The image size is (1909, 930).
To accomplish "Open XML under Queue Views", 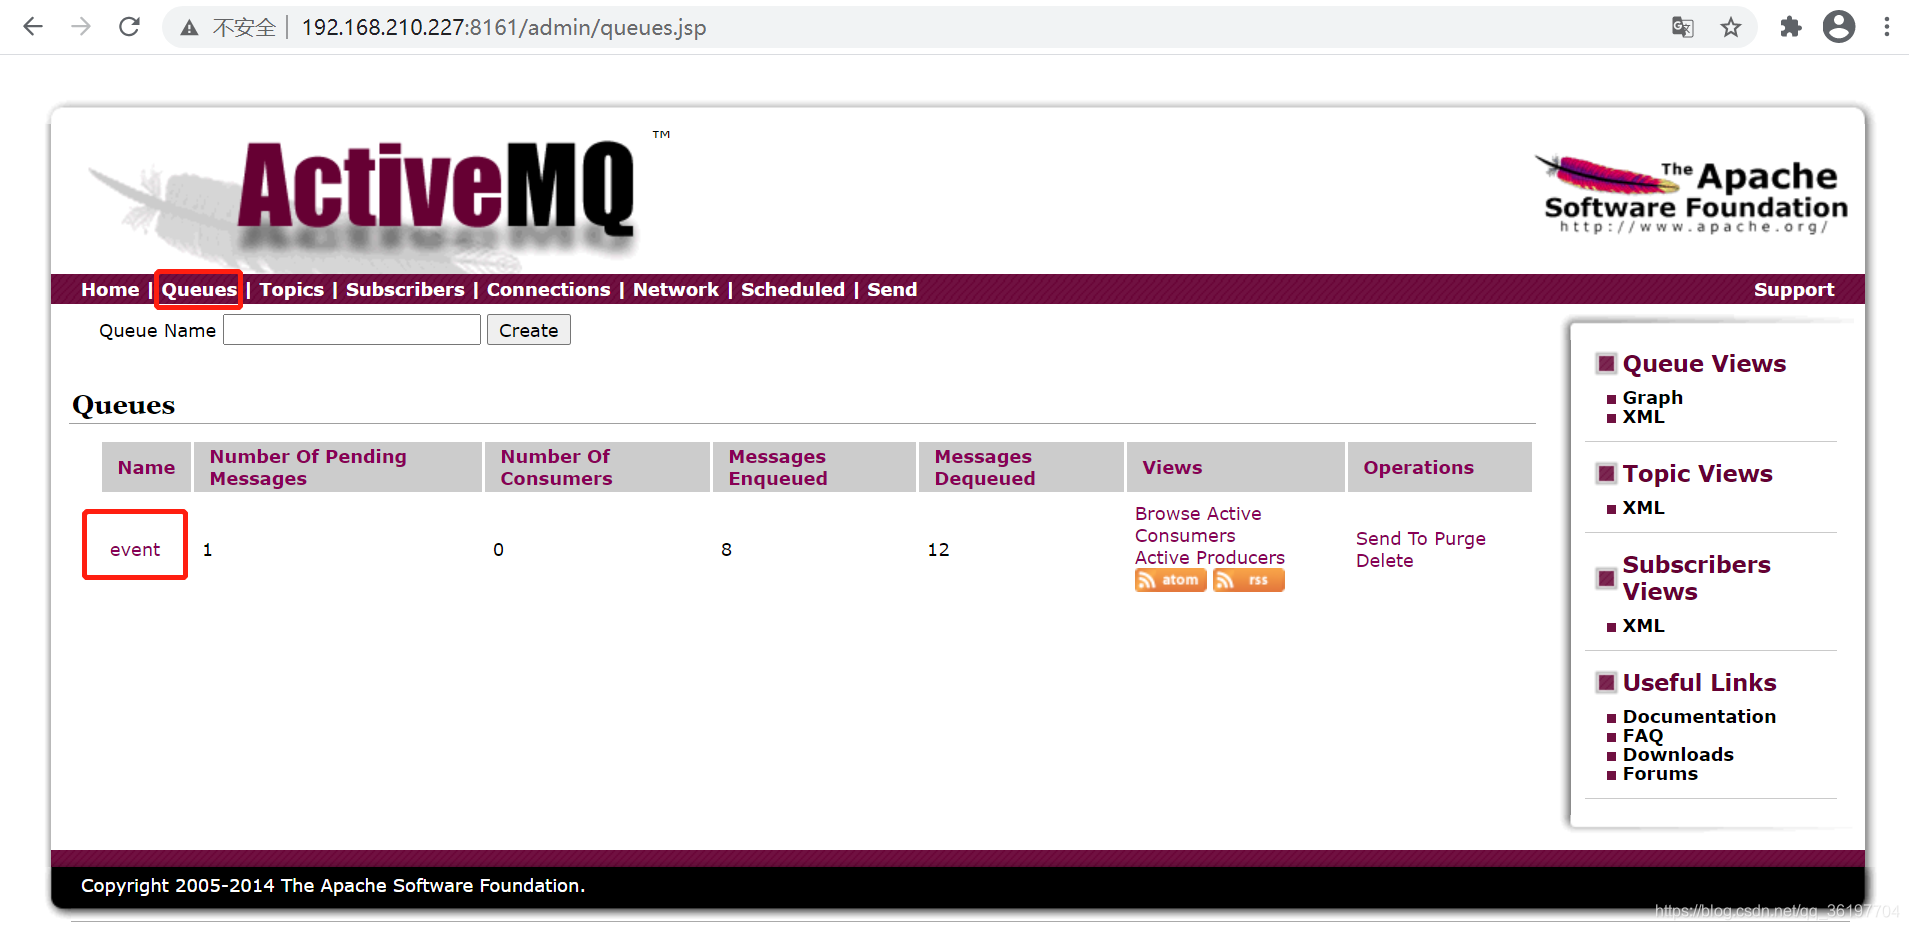I will pyautogui.click(x=1643, y=416).
